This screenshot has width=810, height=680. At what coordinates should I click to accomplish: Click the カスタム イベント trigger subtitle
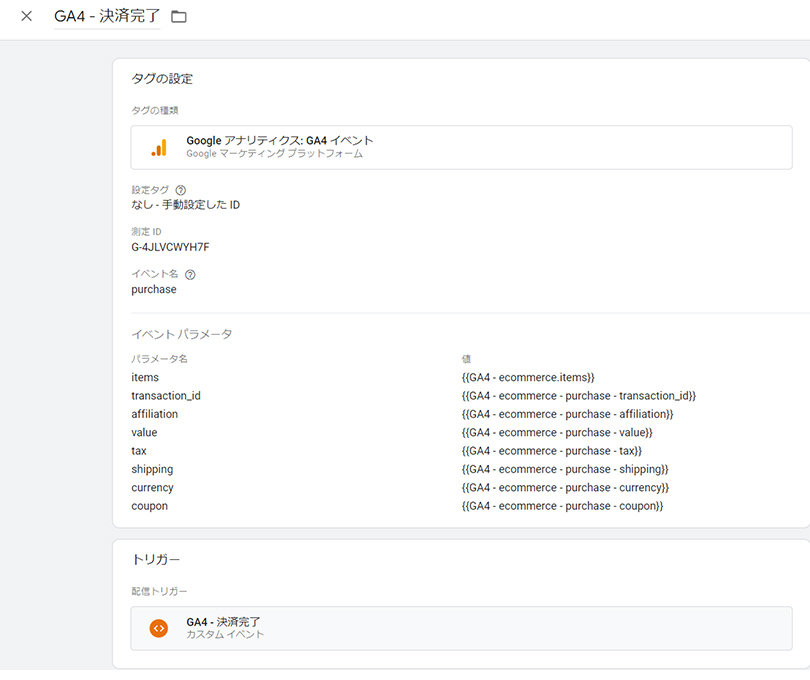[x=225, y=635]
